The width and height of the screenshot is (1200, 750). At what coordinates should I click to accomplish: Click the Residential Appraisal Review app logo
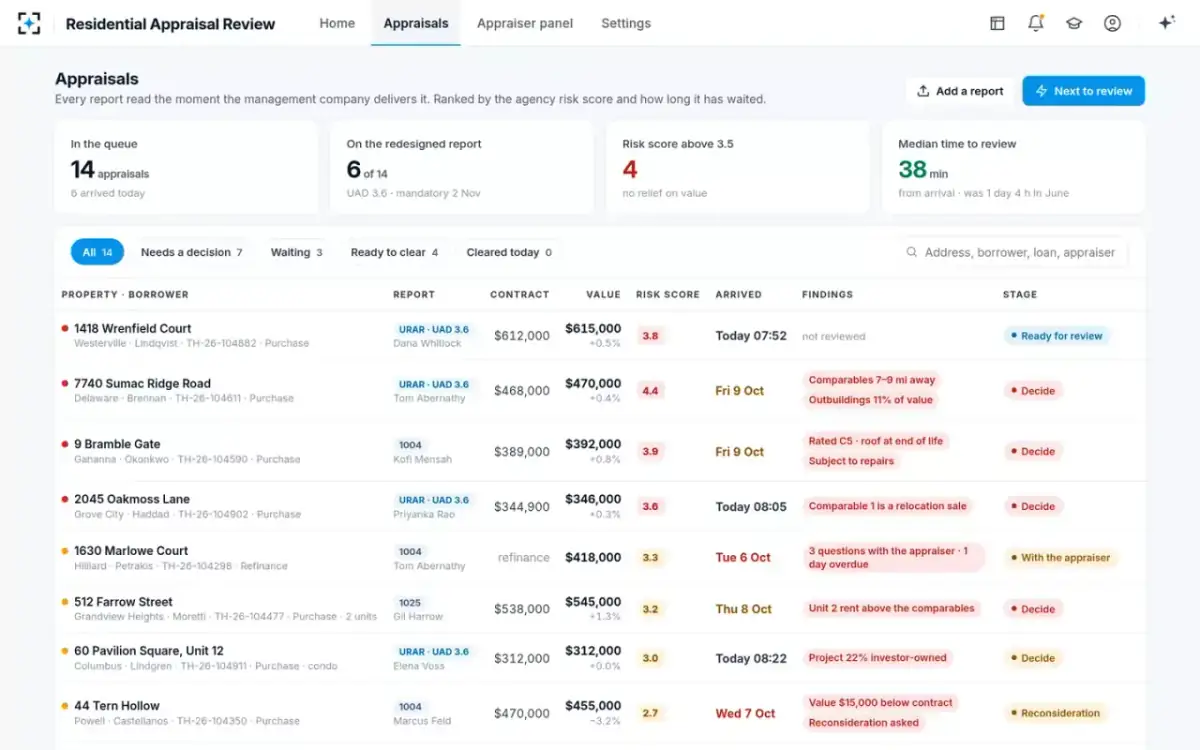pyautogui.click(x=30, y=23)
